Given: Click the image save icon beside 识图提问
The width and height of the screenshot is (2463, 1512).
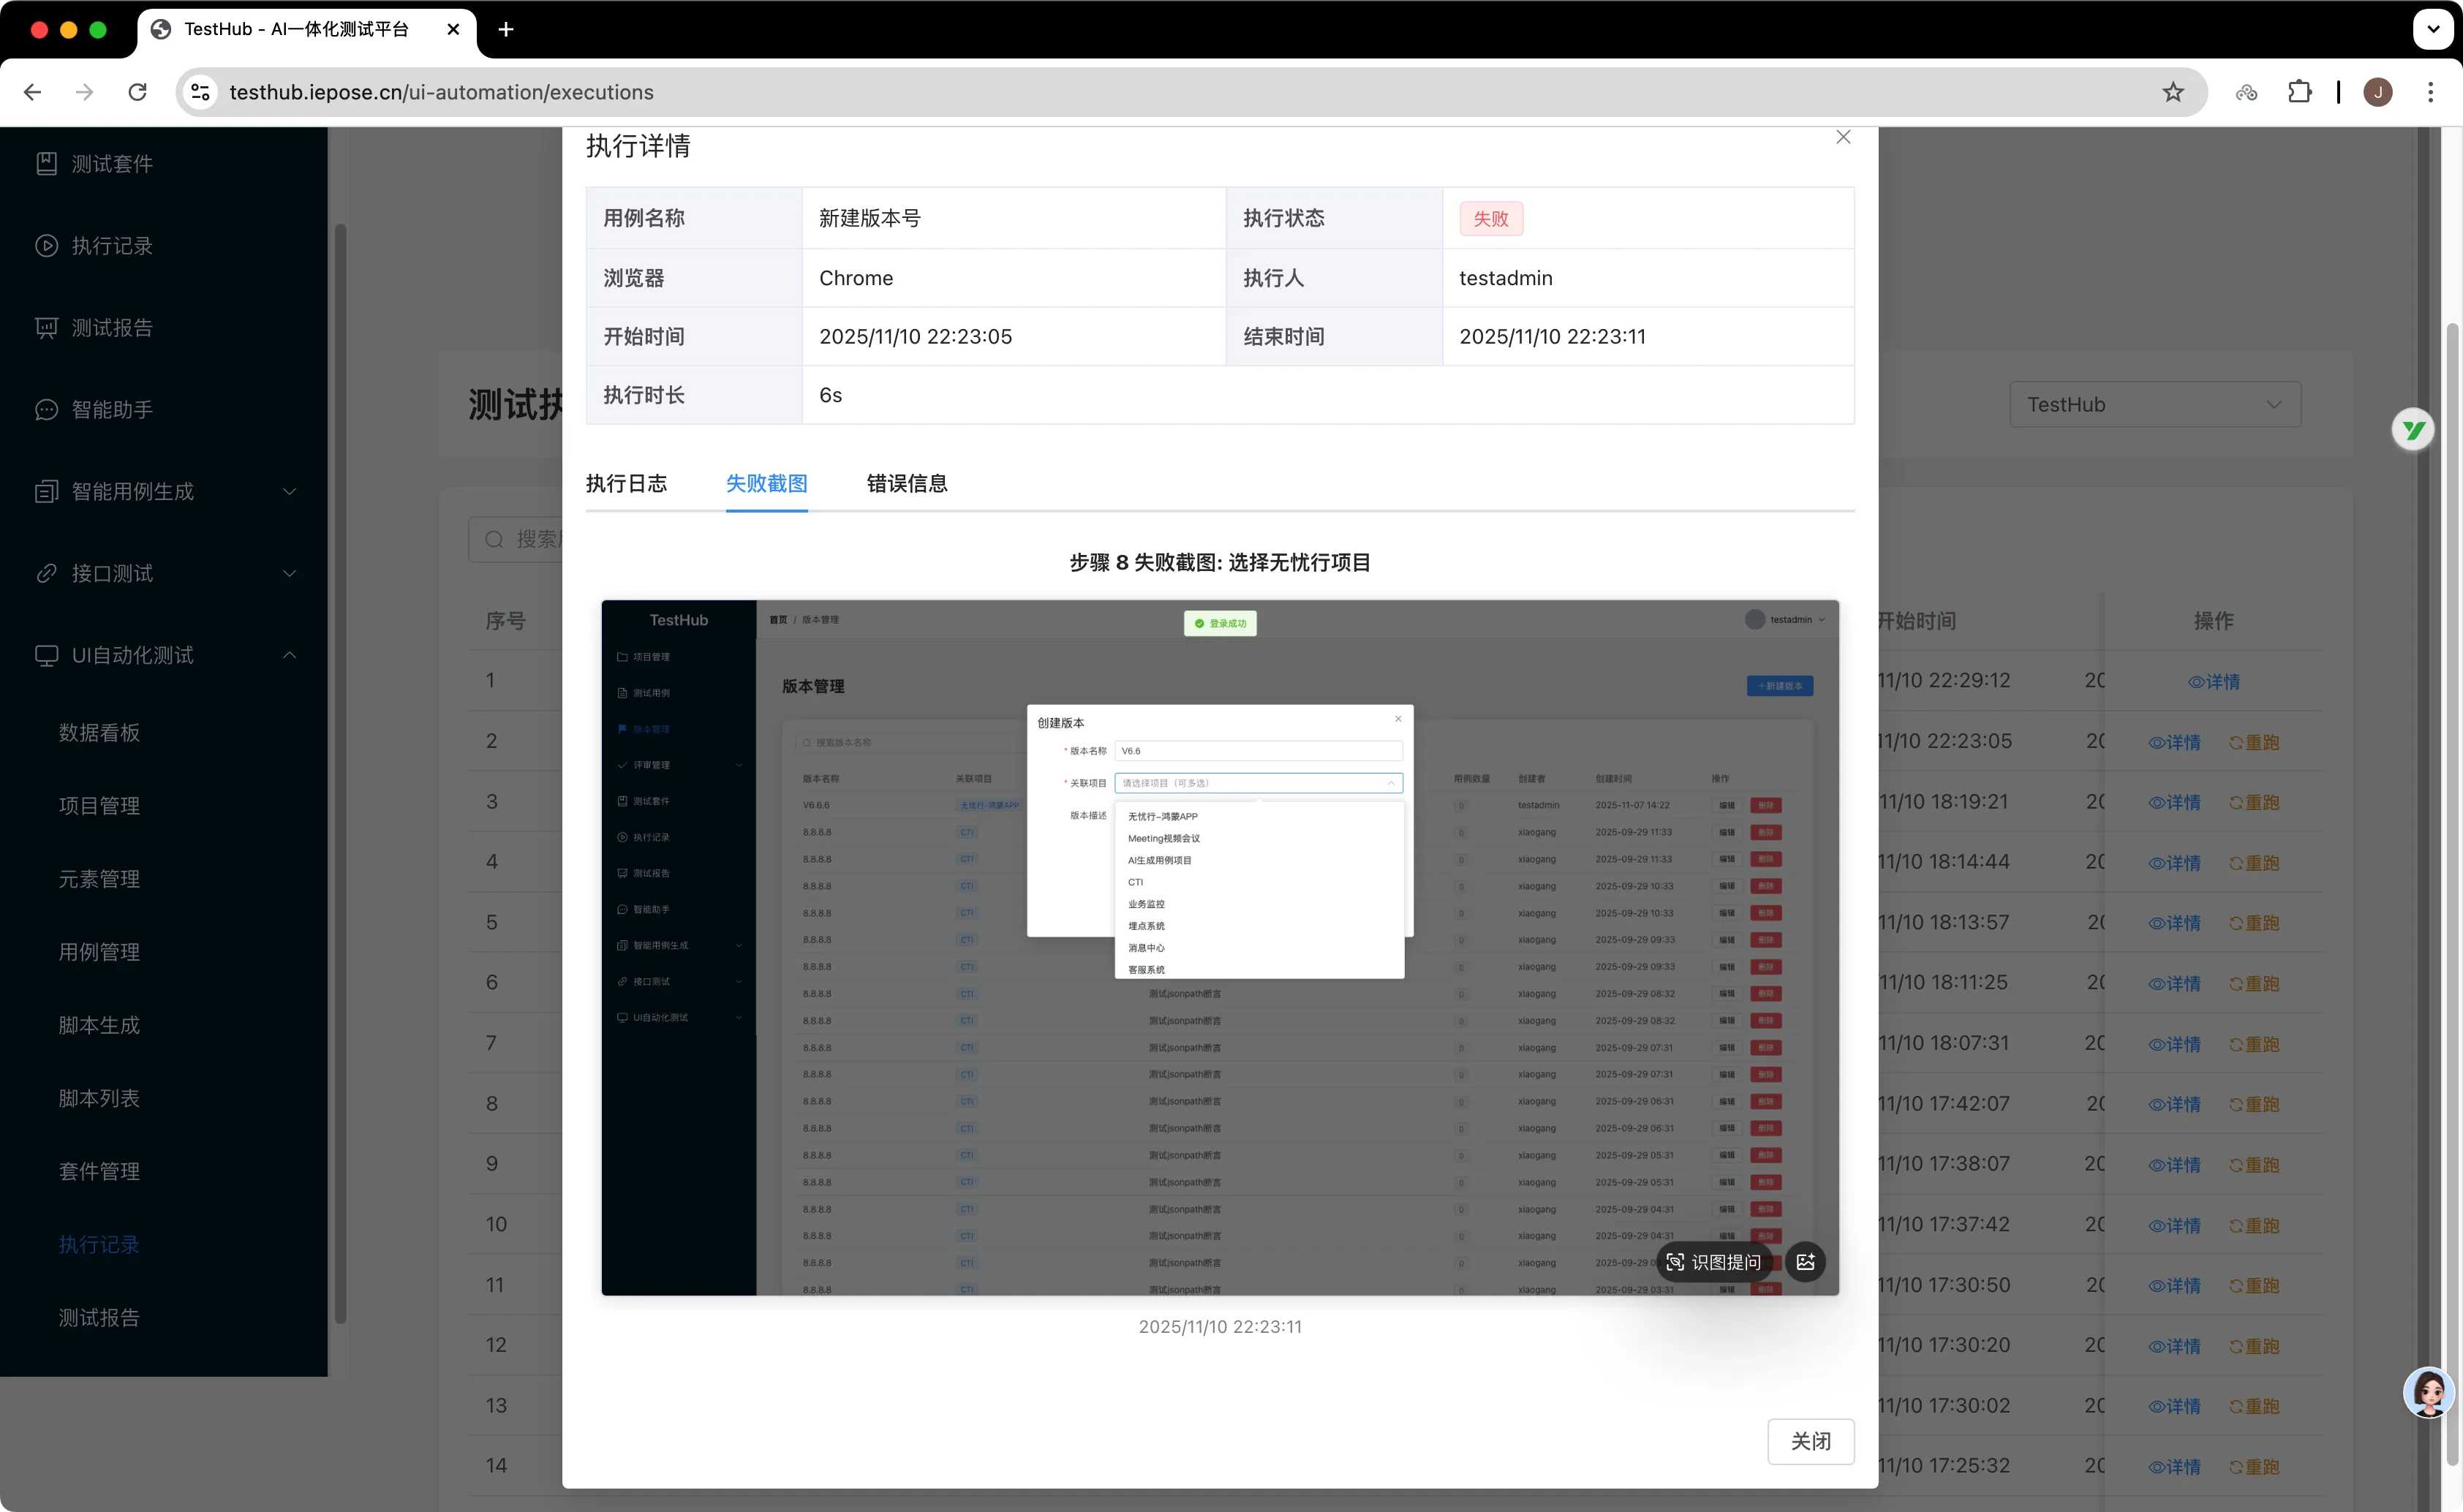Looking at the screenshot, I should (x=1805, y=1262).
